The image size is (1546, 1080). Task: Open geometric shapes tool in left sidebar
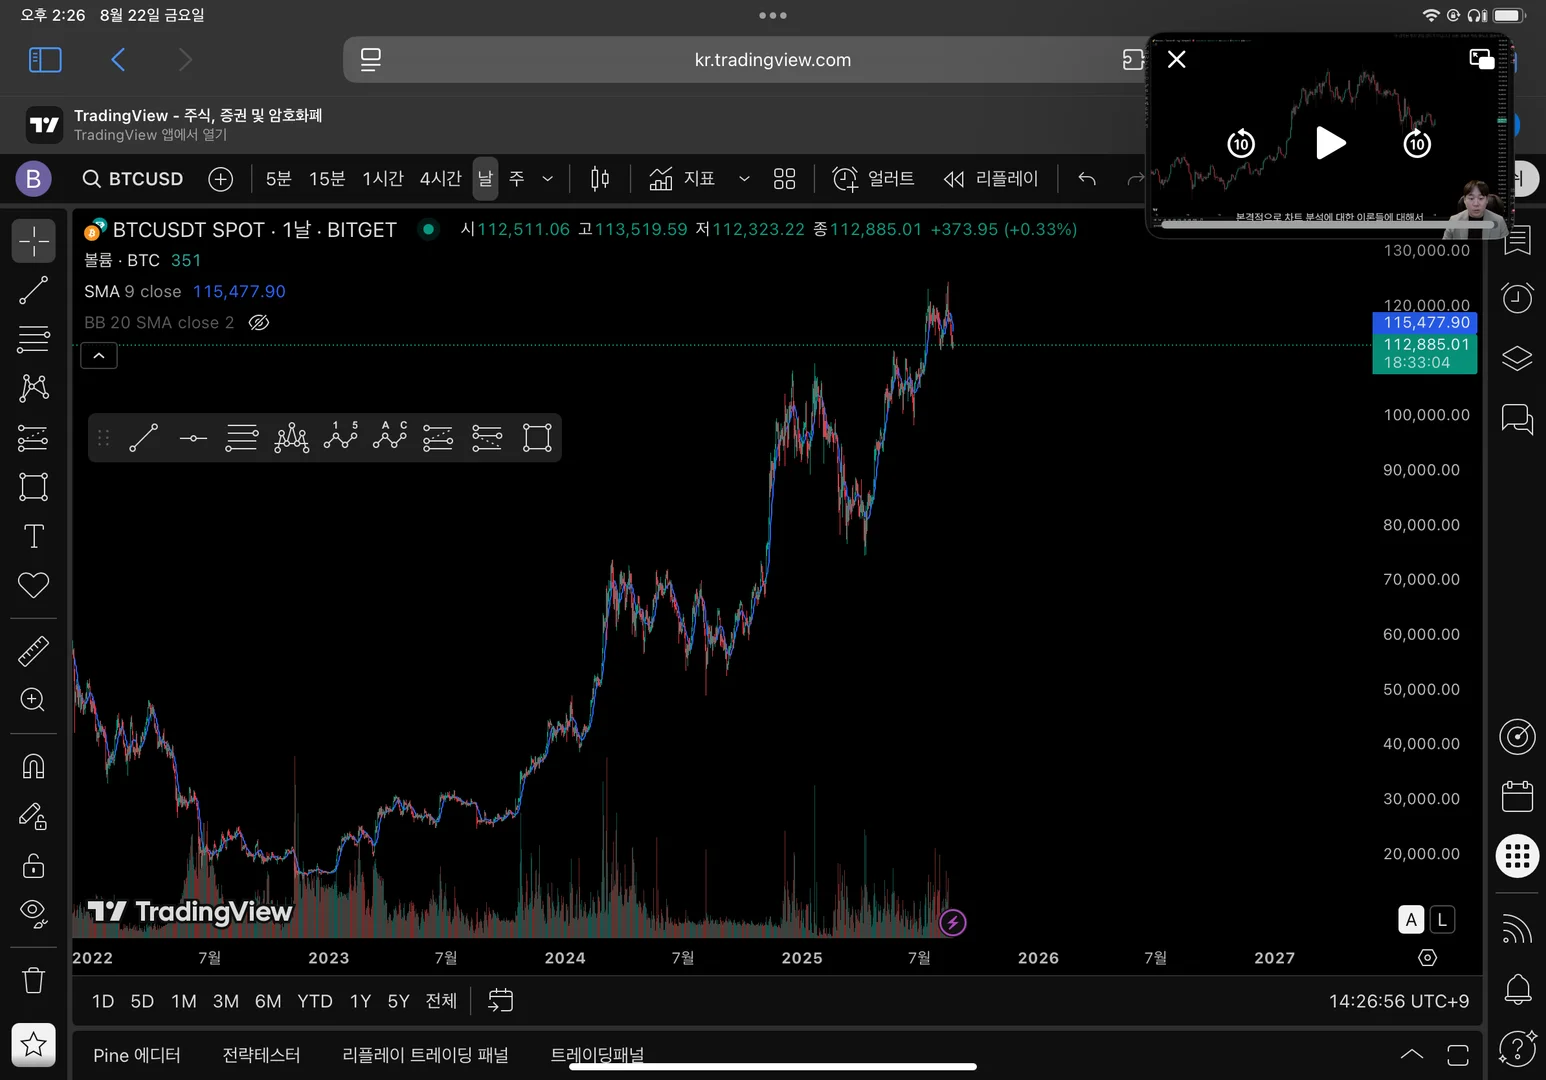coord(34,487)
